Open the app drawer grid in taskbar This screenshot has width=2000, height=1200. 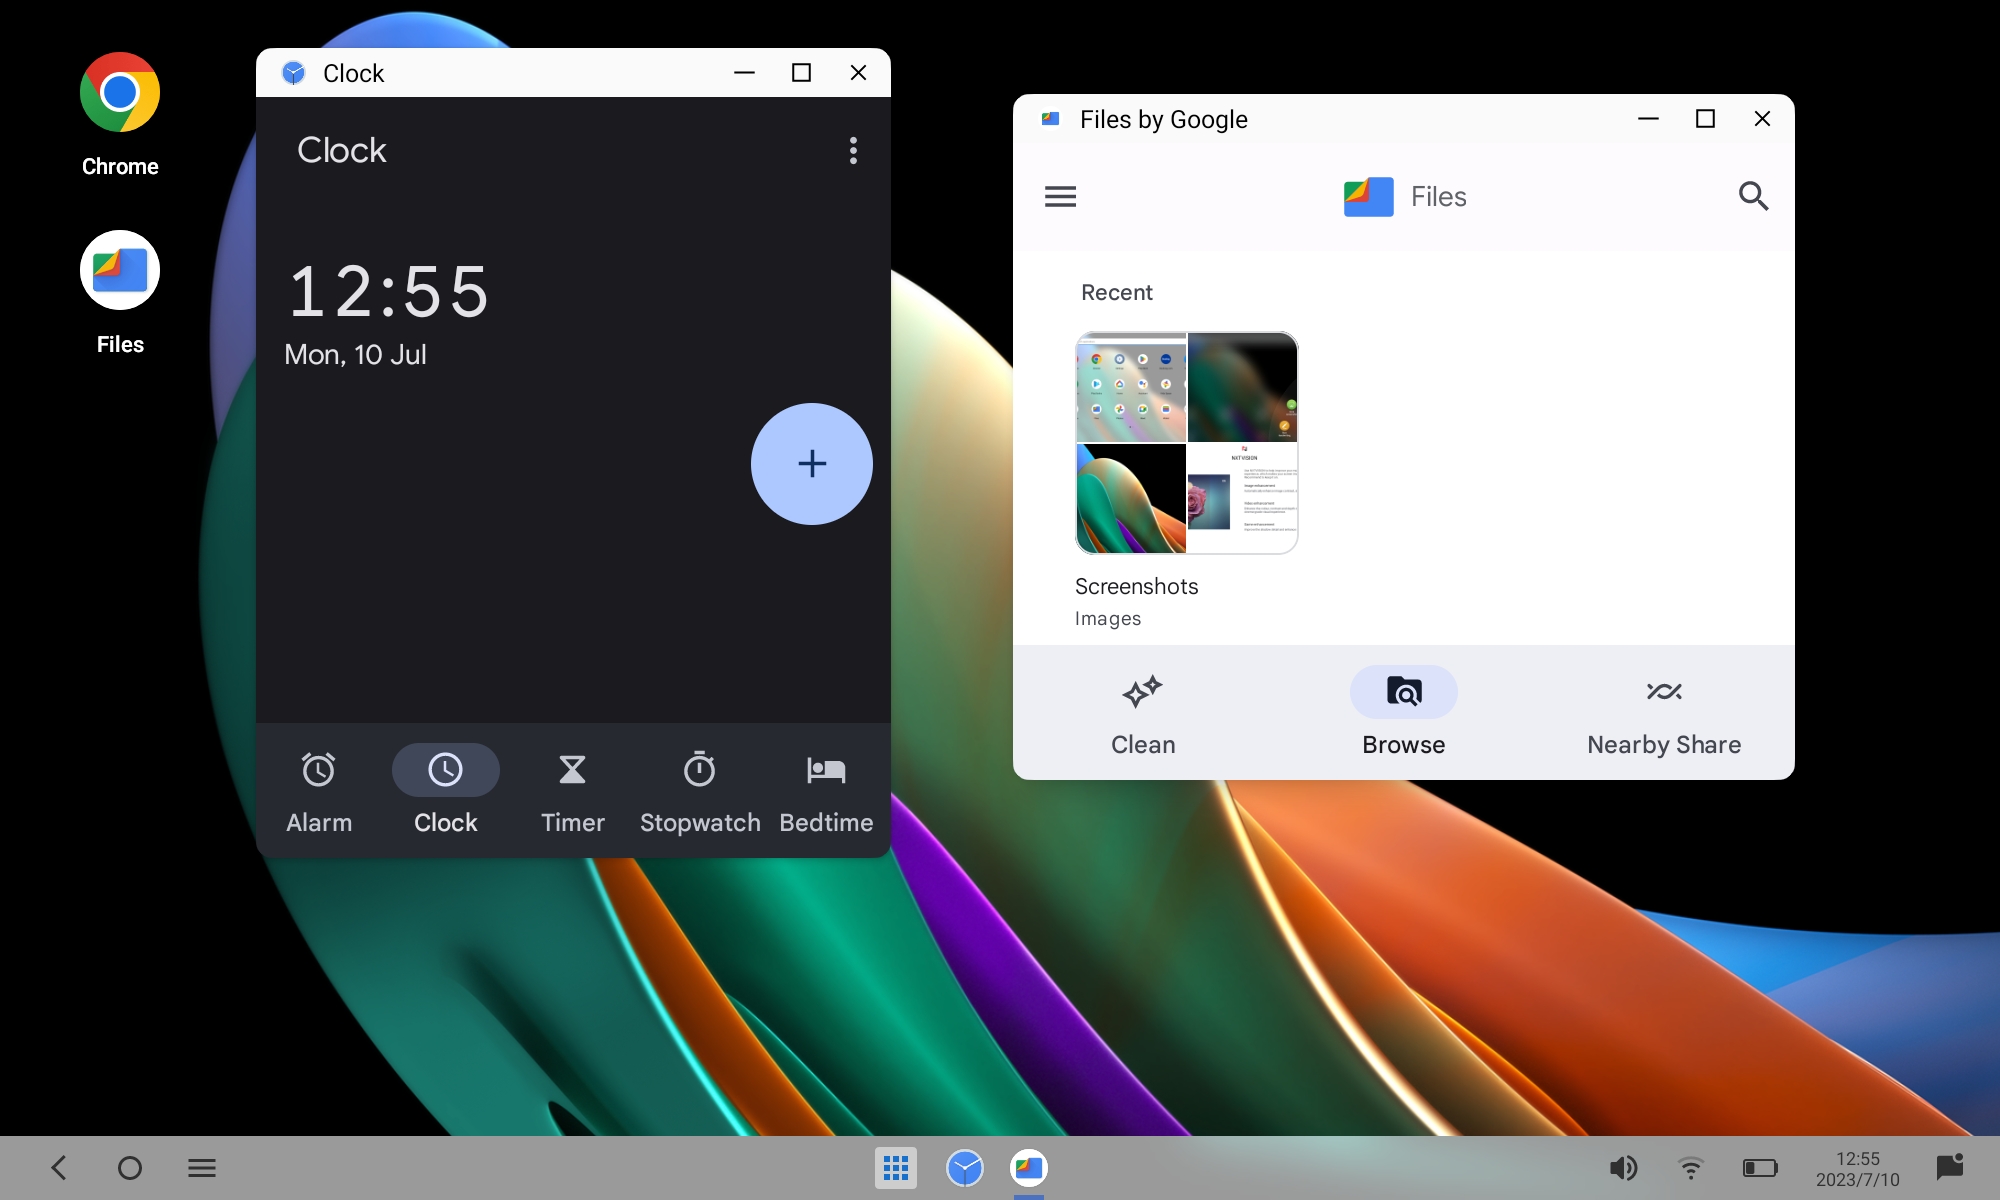[895, 1168]
